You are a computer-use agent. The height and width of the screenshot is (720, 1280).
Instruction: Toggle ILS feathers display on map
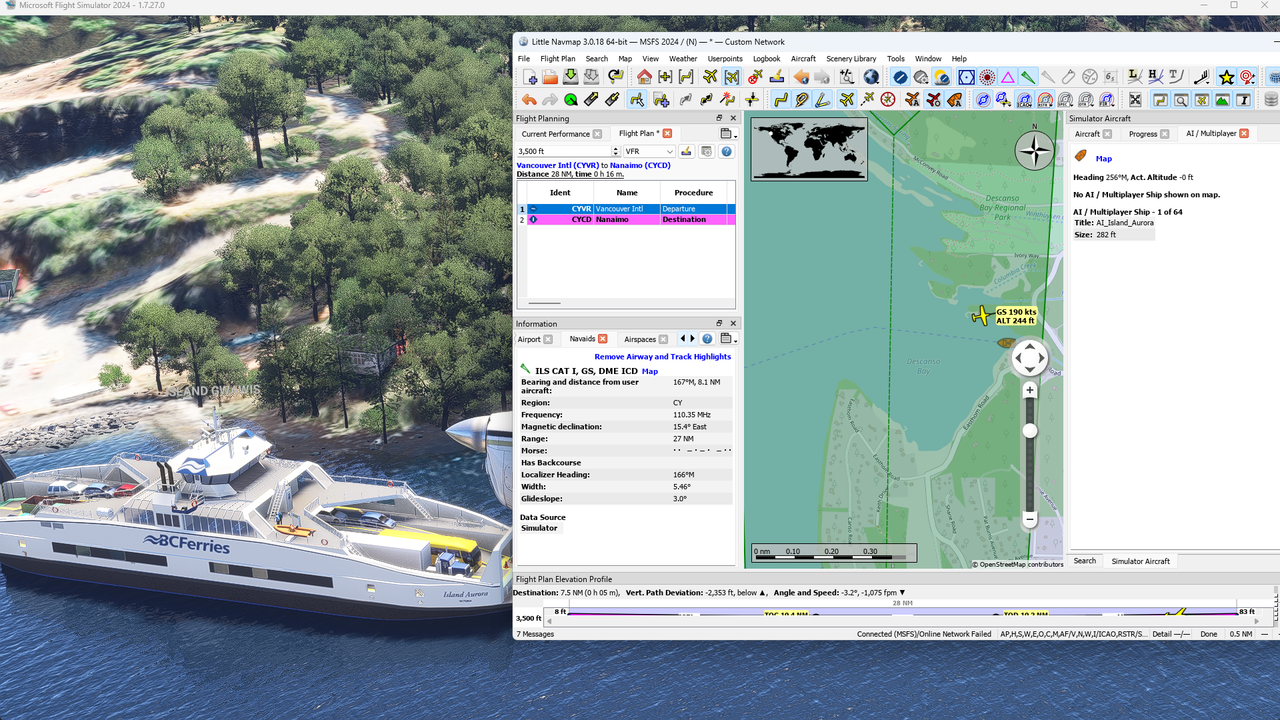[1028, 77]
